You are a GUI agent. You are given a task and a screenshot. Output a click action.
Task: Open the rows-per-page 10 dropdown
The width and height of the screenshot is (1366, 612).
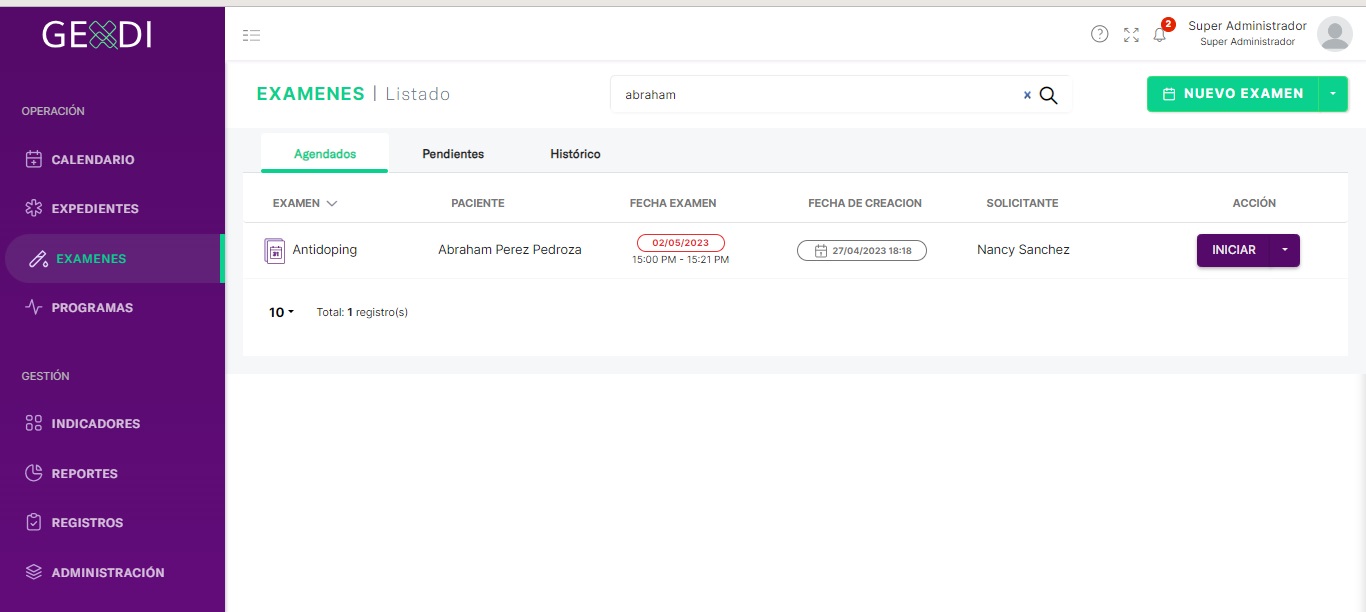(281, 312)
